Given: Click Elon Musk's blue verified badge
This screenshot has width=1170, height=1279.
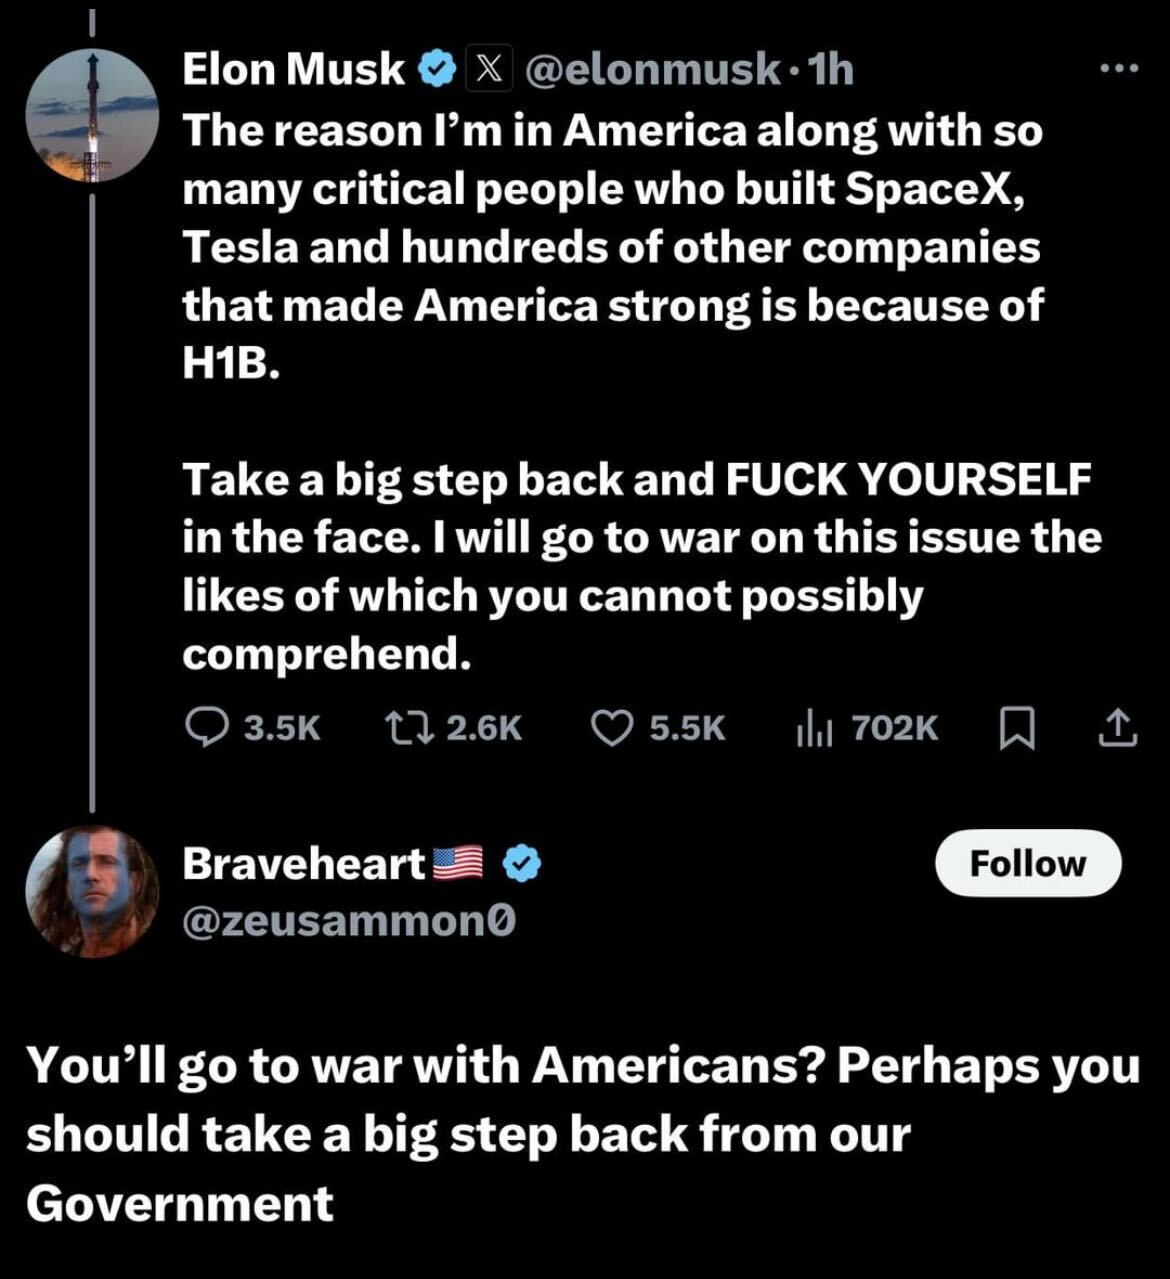Looking at the screenshot, I should pos(436,69).
